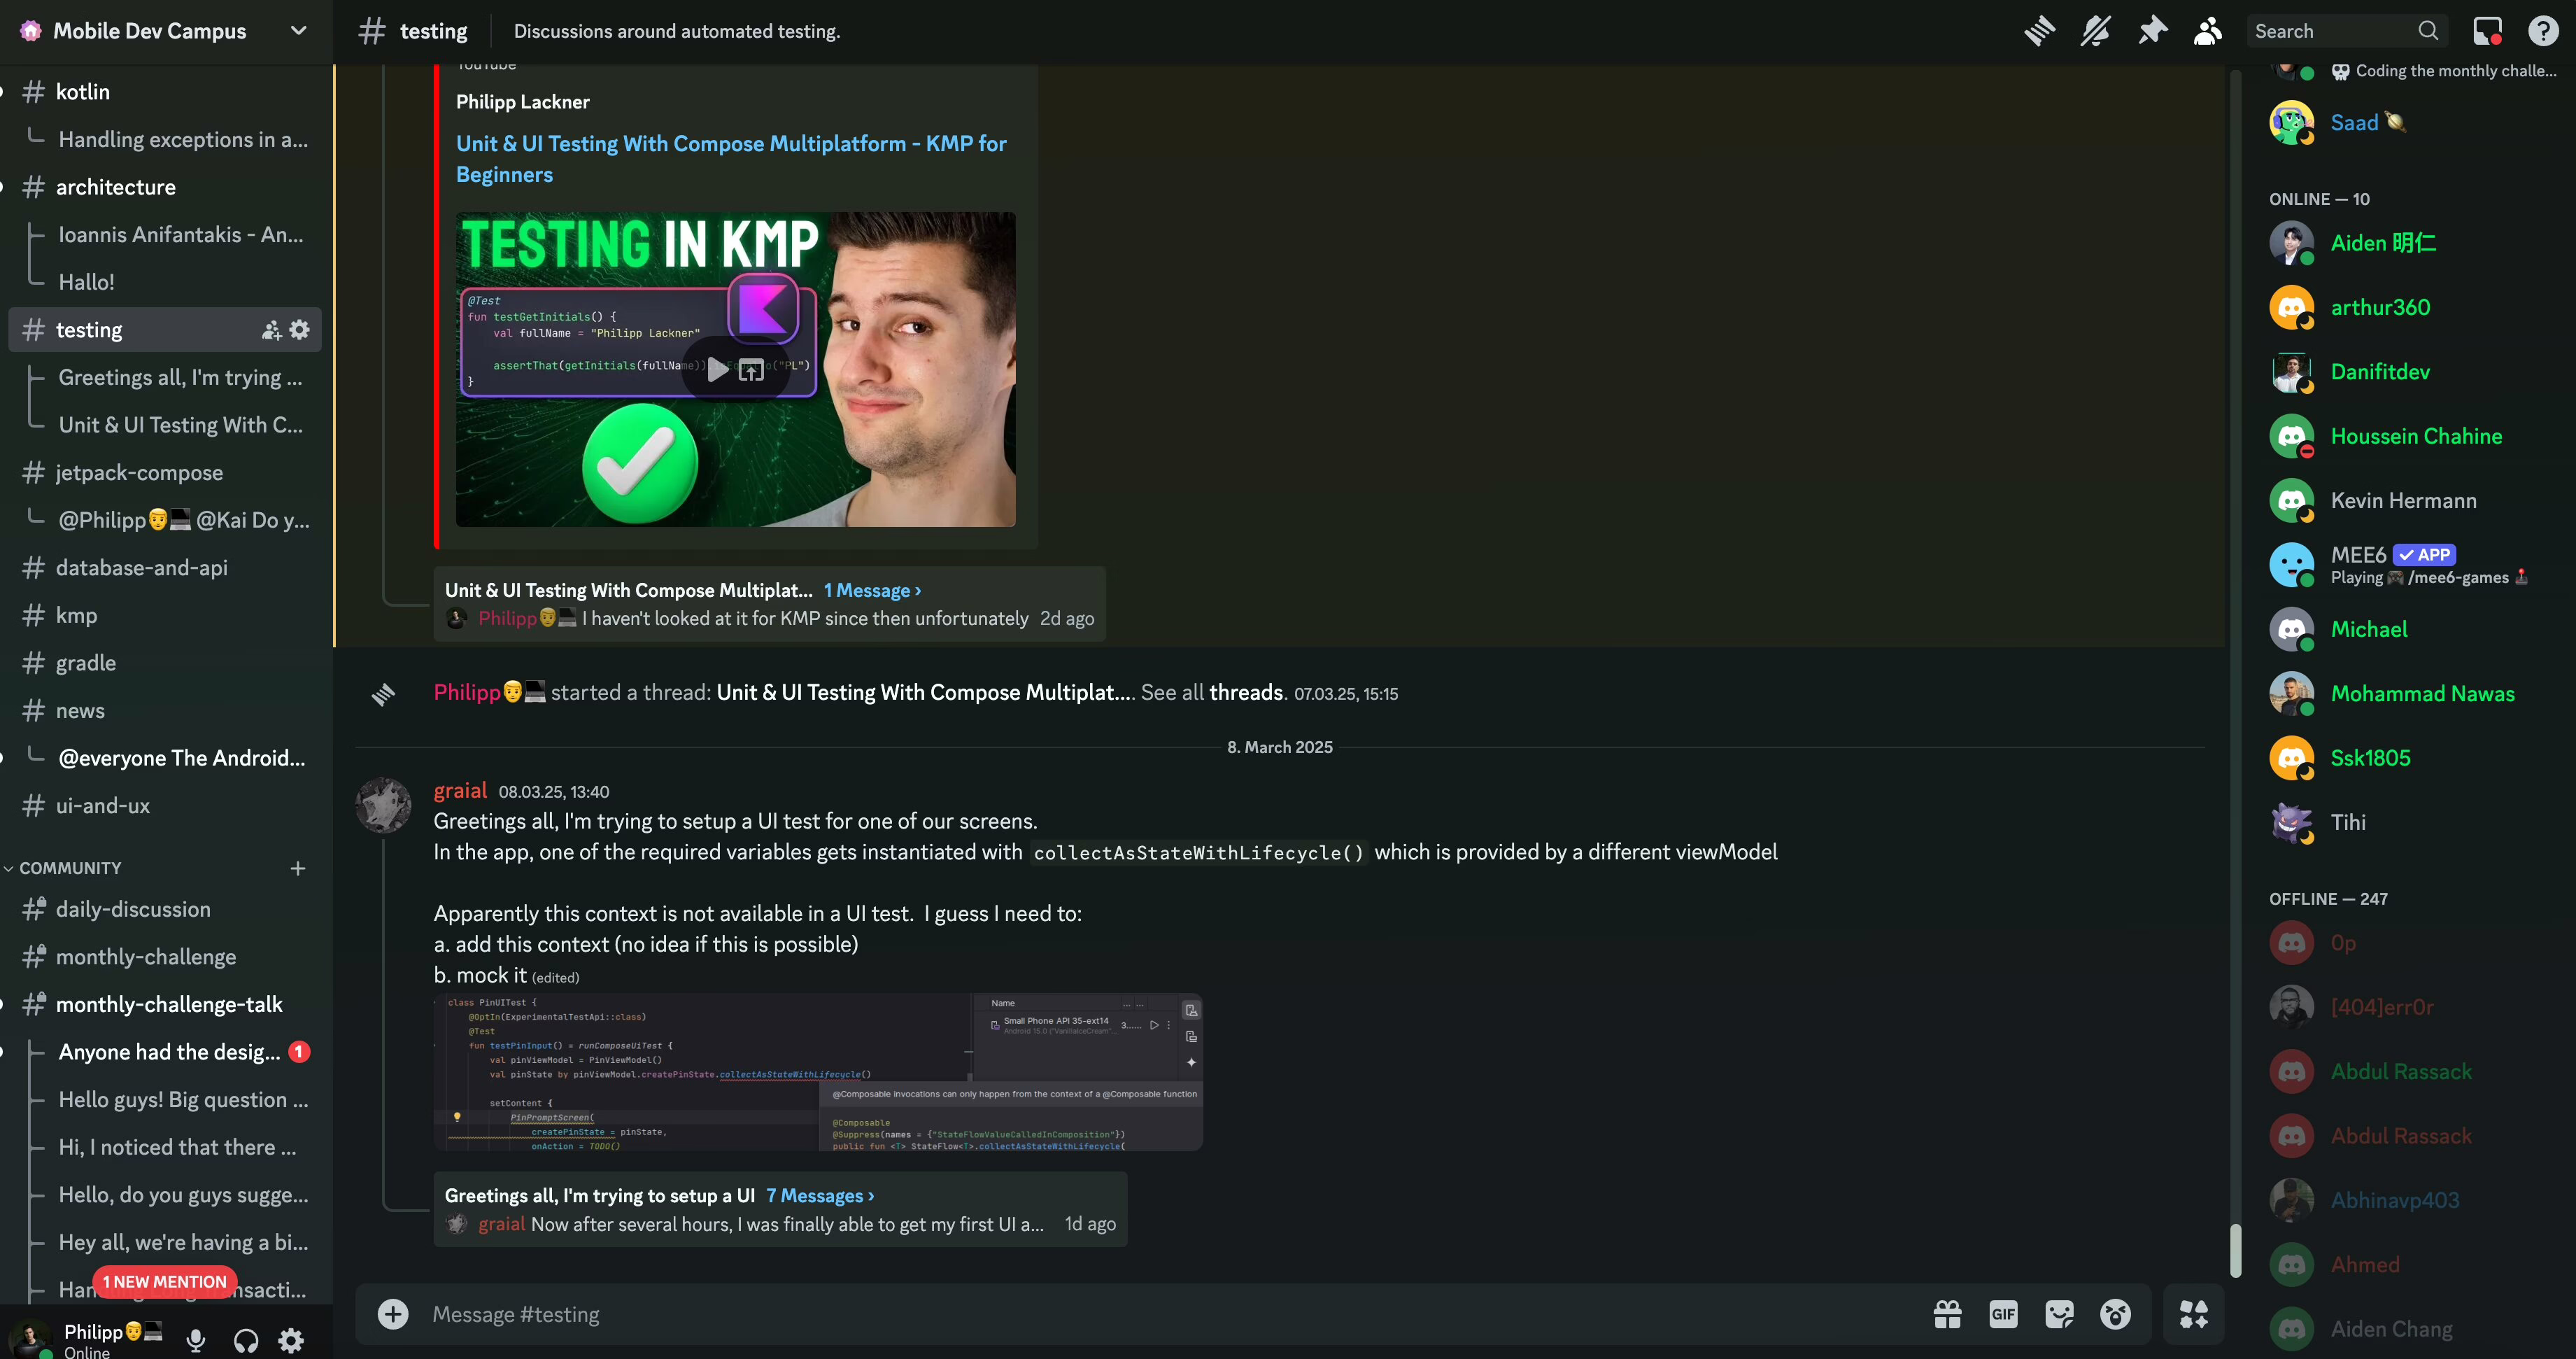The width and height of the screenshot is (2576, 1359).
Task: Open the apps launcher icon in message bar
Action: pyautogui.click(x=2194, y=1314)
